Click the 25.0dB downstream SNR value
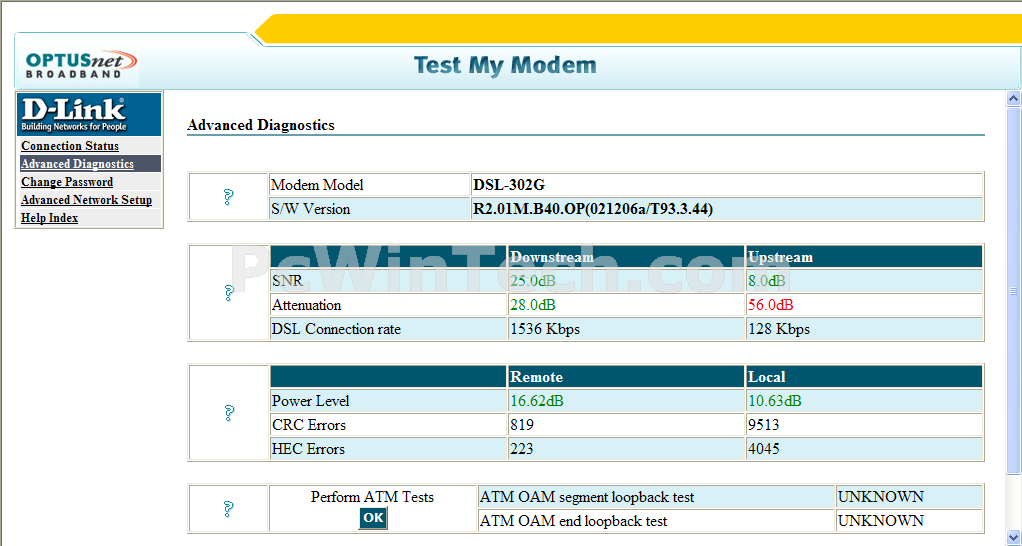Image resolution: width=1022 pixels, height=546 pixels. tap(533, 281)
